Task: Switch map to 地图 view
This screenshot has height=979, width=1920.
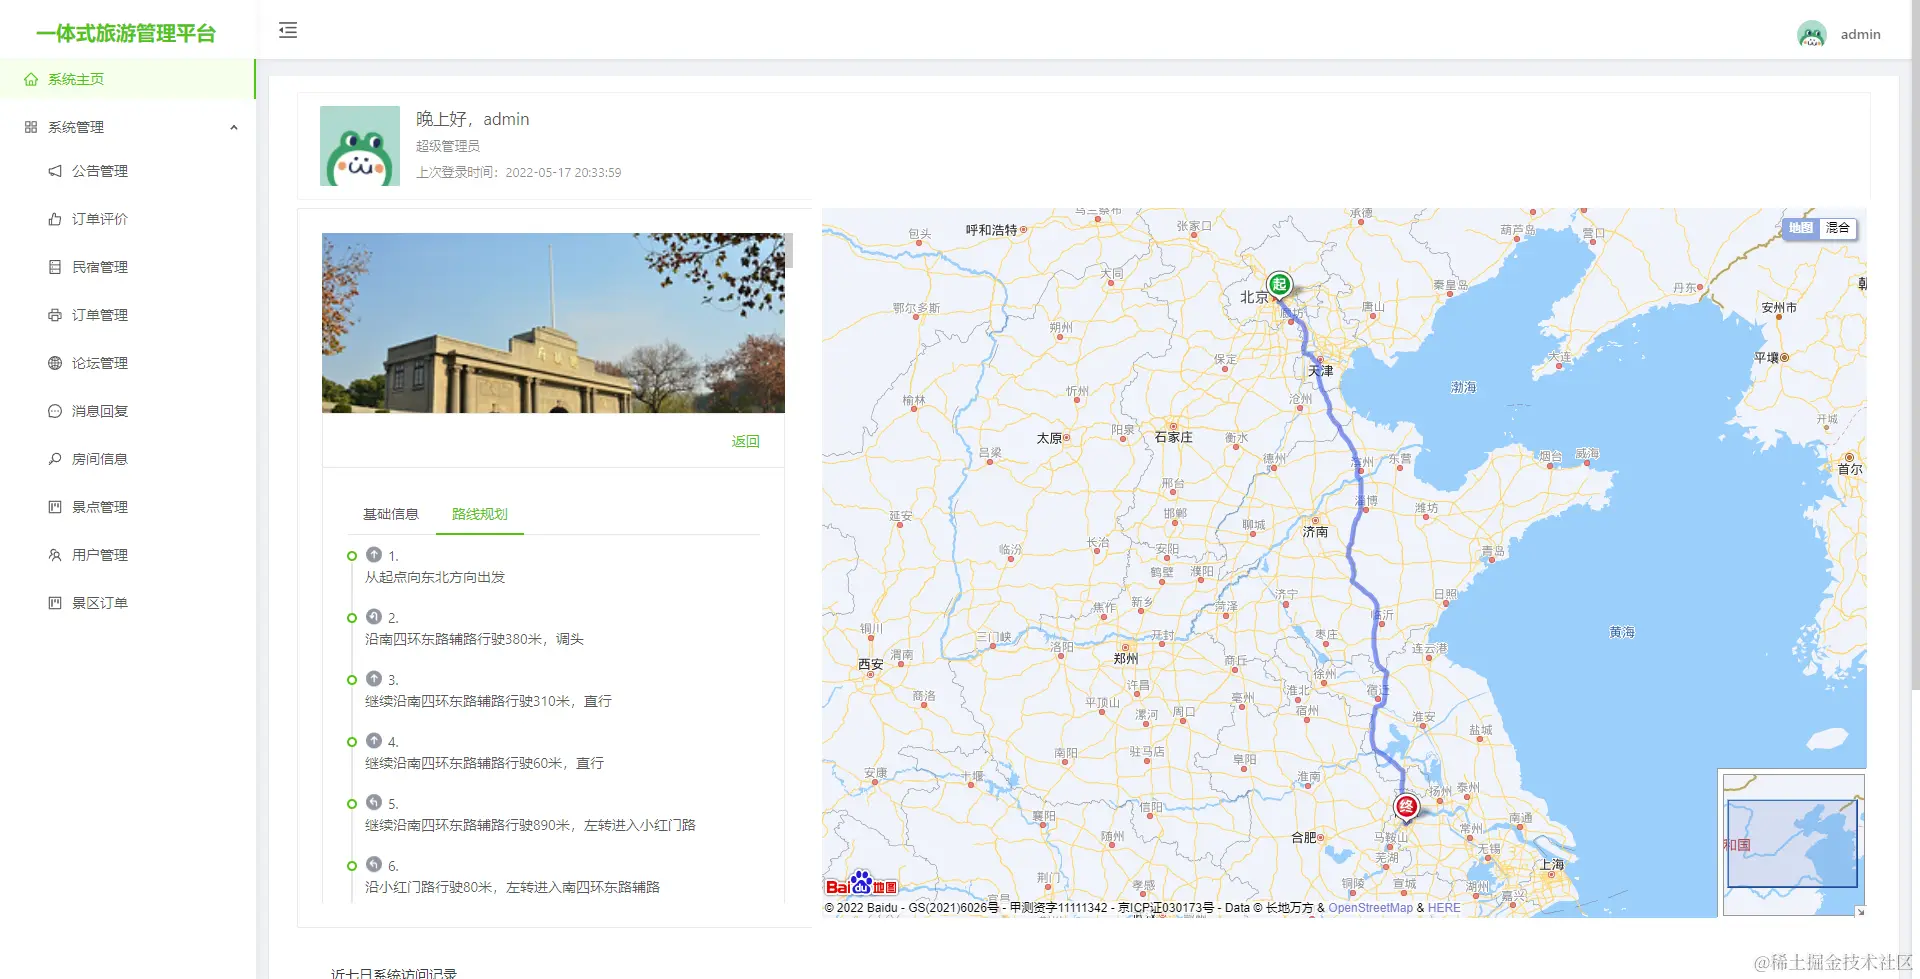Action: [x=1801, y=228]
